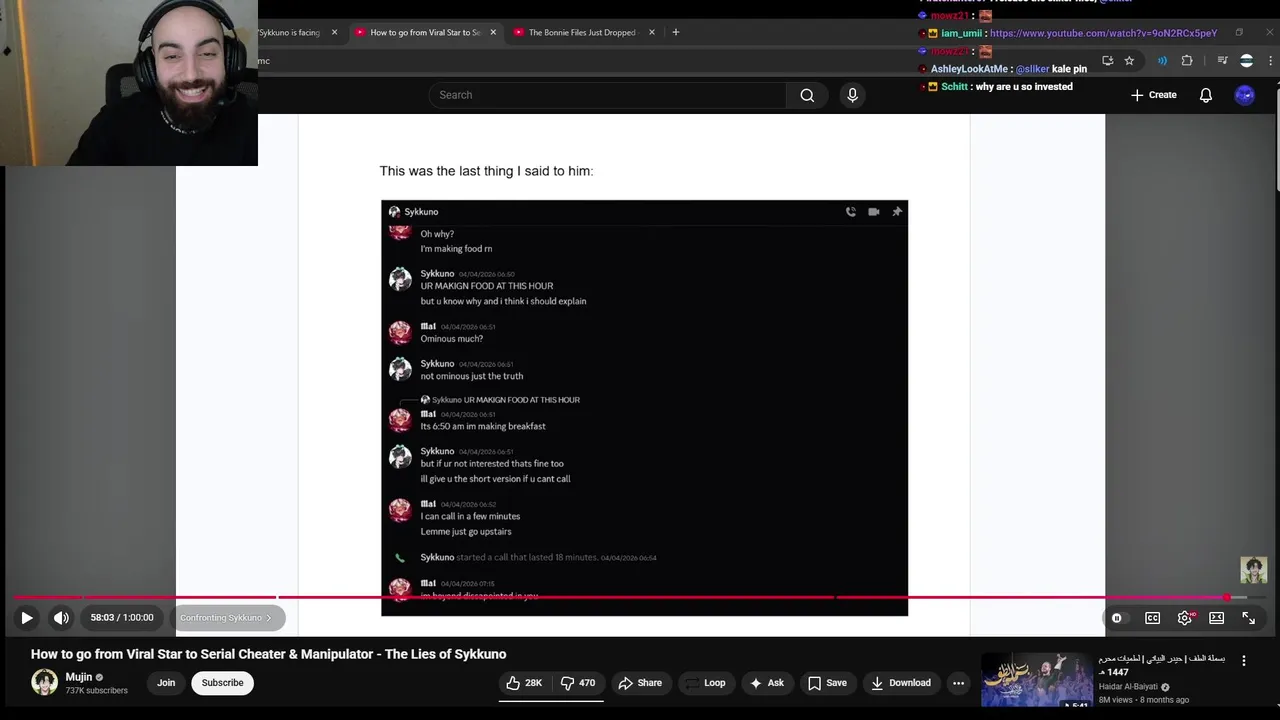Select the 'How to go from Viral Star' tab
The width and height of the screenshot is (1280, 720).
(x=425, y=32)
